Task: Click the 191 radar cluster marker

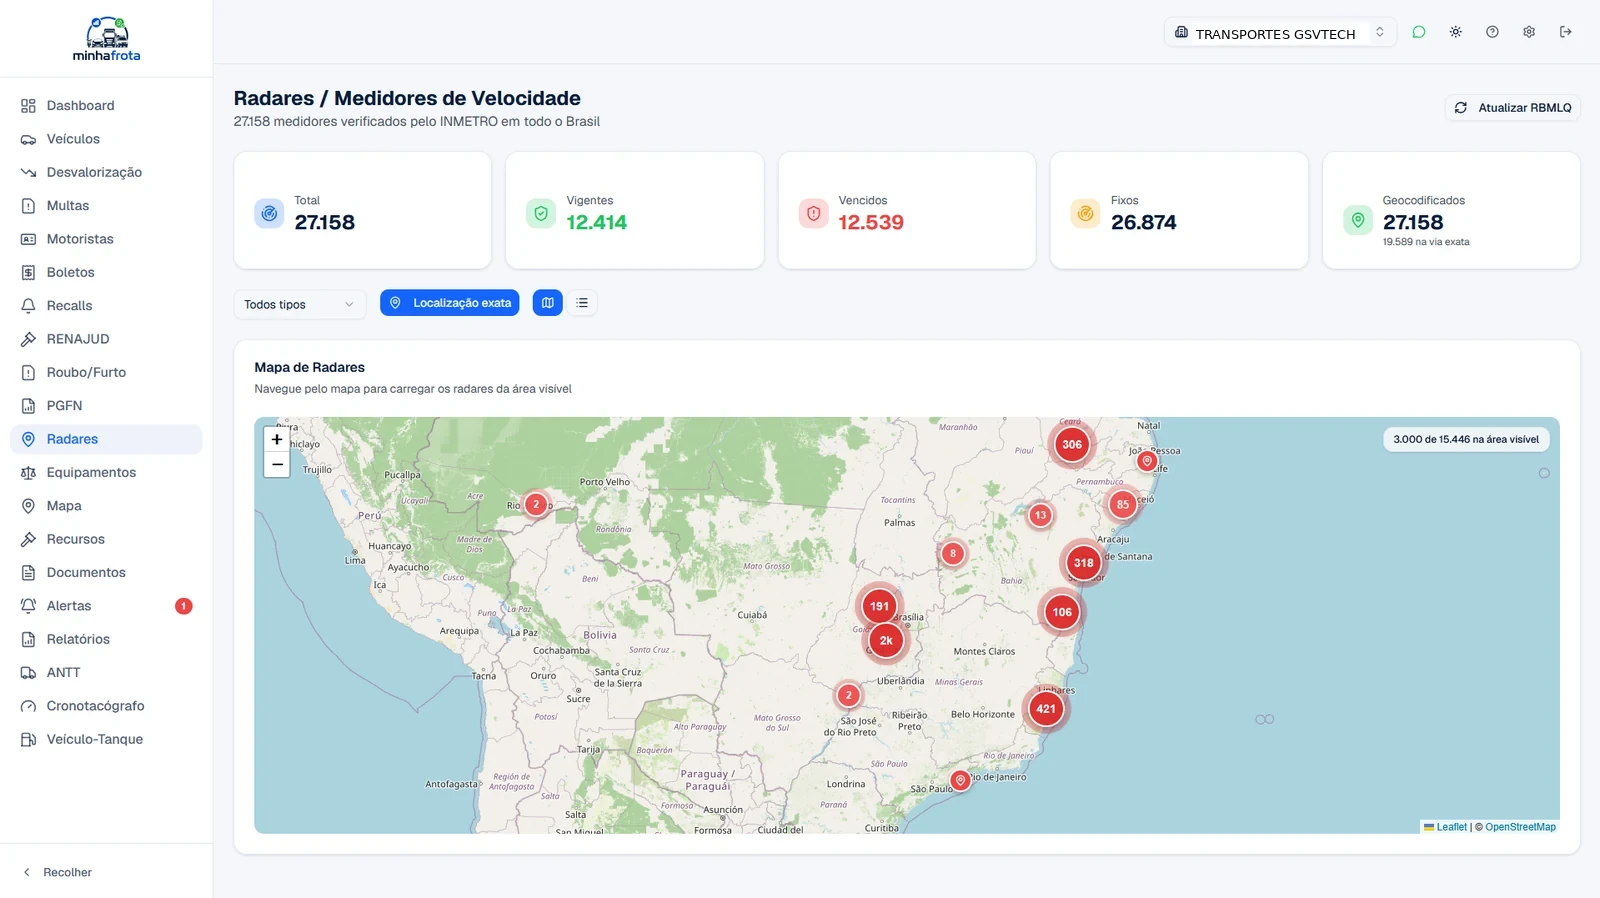Action: coord(879,606)
